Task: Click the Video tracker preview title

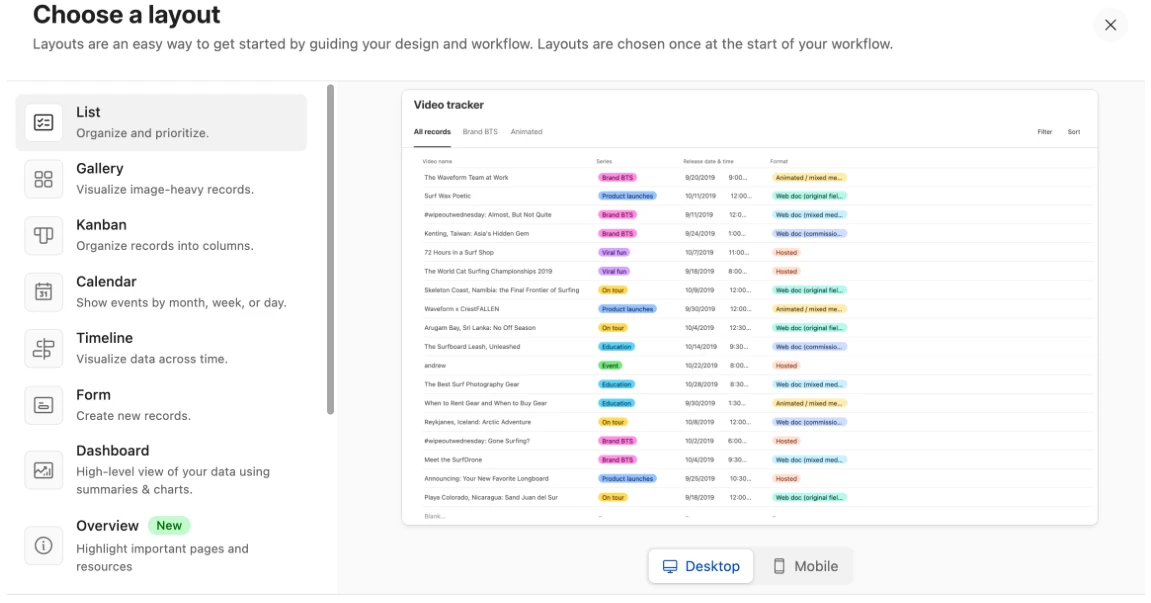Action: tap(449, 105)
